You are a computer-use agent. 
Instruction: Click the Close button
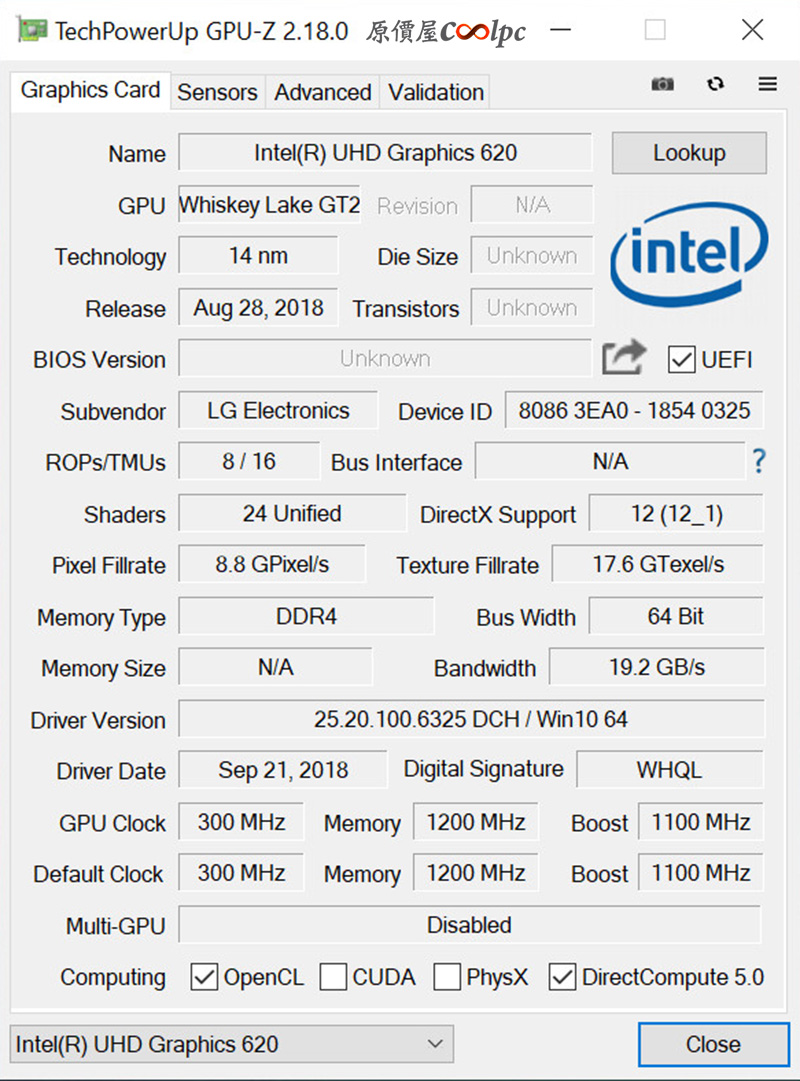(x=713, y=1044)
